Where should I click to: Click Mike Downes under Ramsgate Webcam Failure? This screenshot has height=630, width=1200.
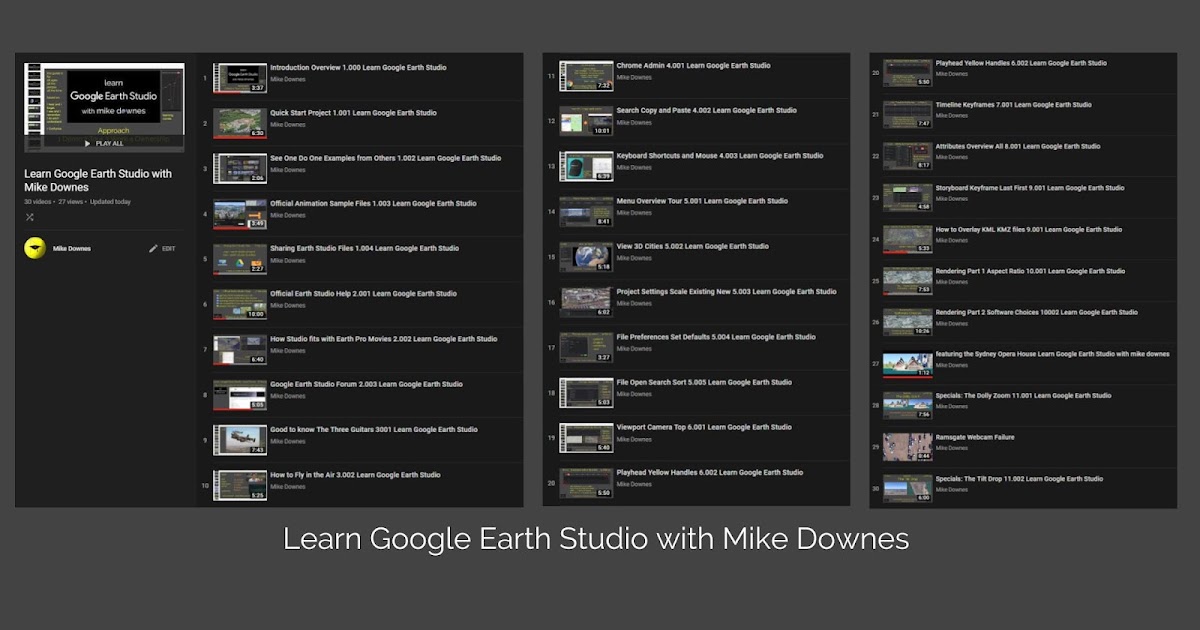pyautogui.click(x=951, y=448)
